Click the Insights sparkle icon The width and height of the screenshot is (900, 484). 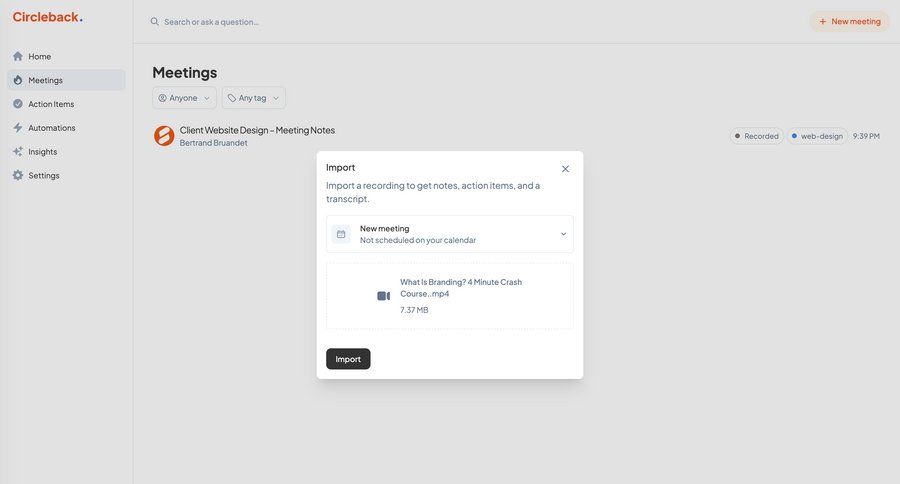[x=18, y=152]
